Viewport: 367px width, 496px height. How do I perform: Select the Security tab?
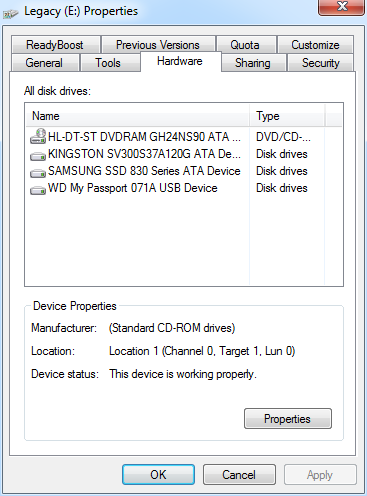click(320, 63)
